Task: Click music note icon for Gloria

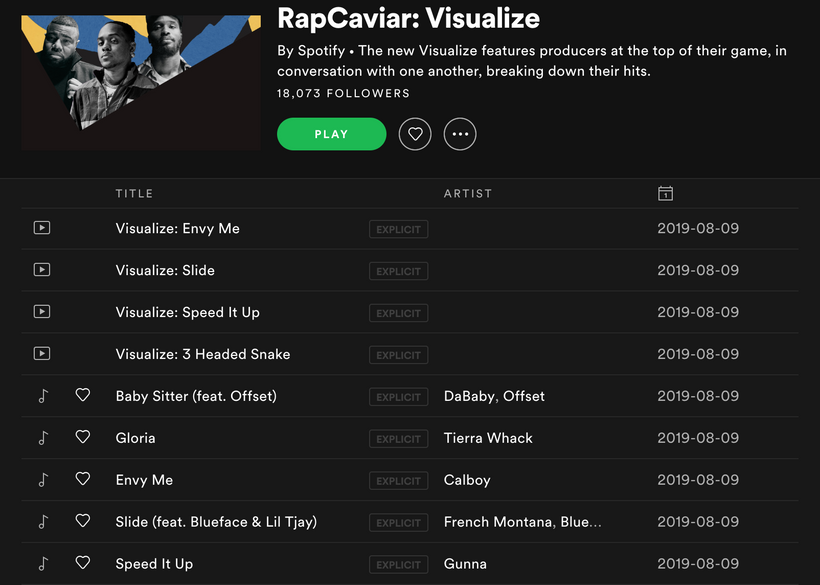Action: 43,438
